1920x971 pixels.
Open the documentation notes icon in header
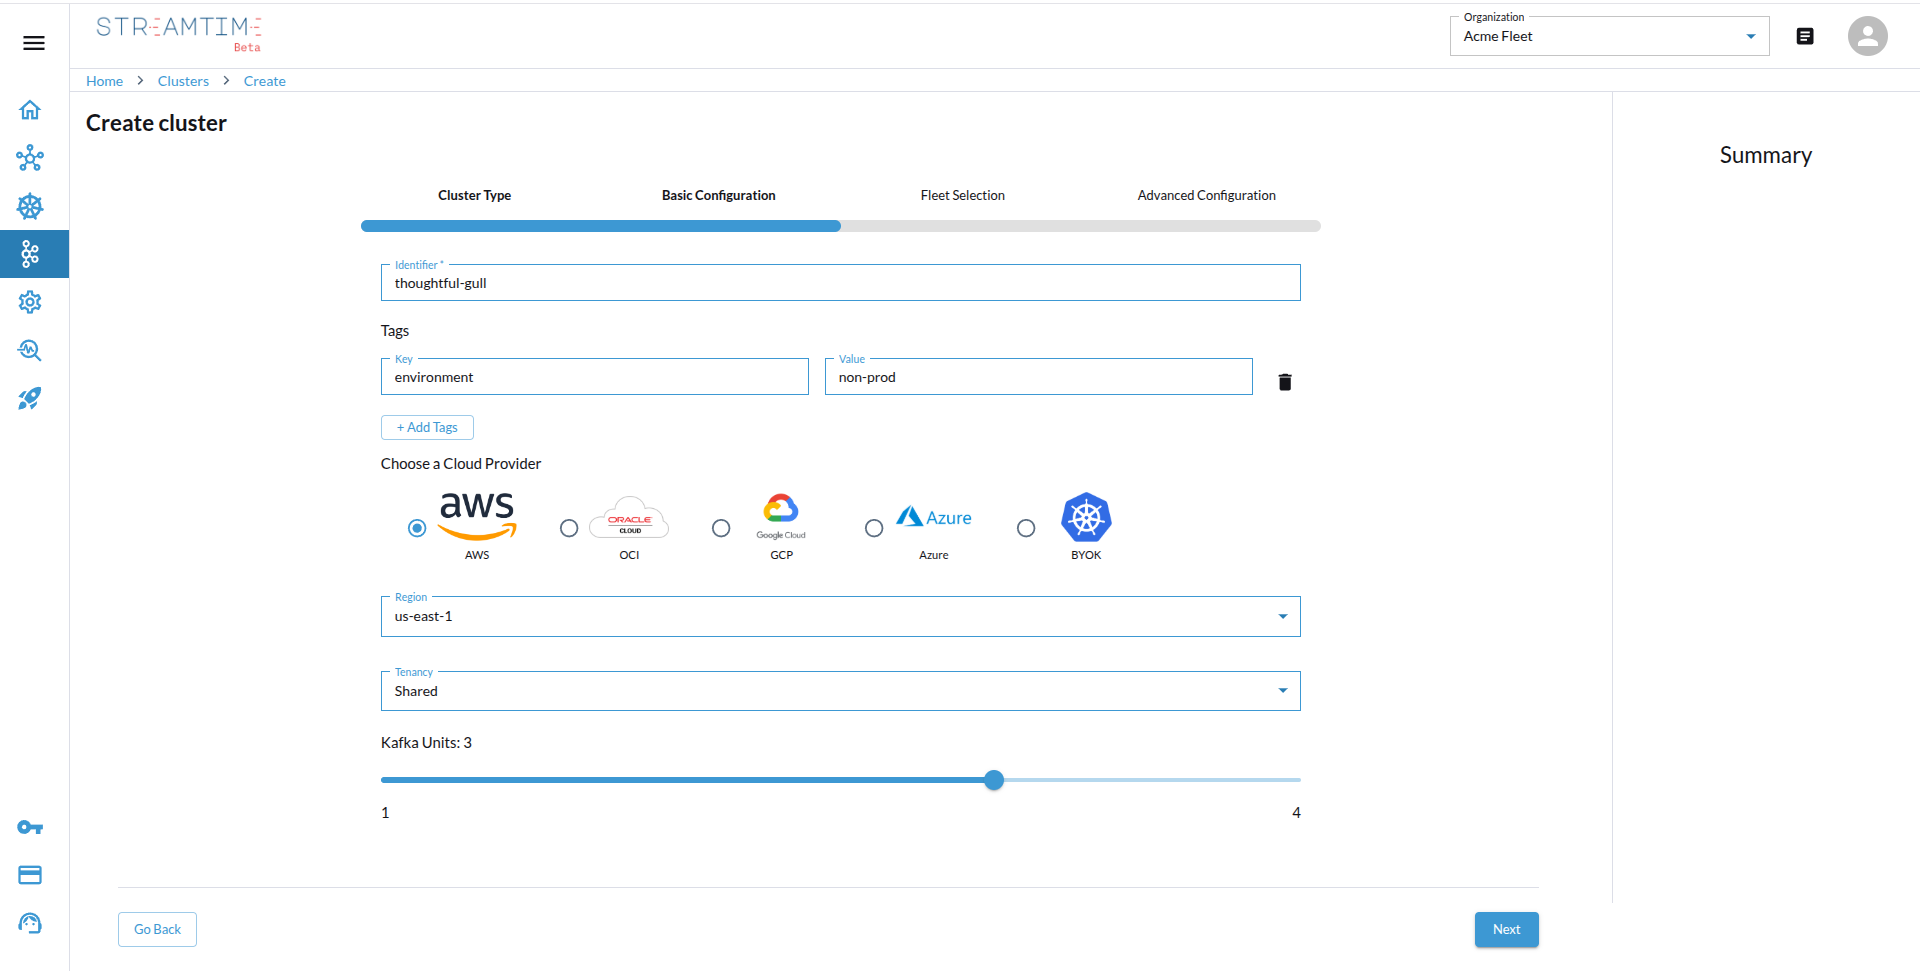(1805, 36)
